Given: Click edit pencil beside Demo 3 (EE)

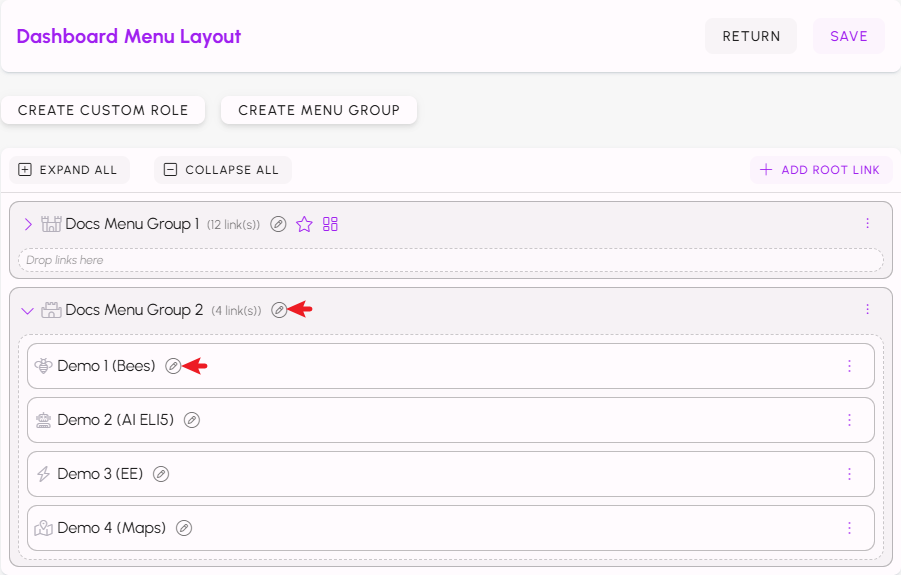Looking at the screenshot, I should point(161,474).
